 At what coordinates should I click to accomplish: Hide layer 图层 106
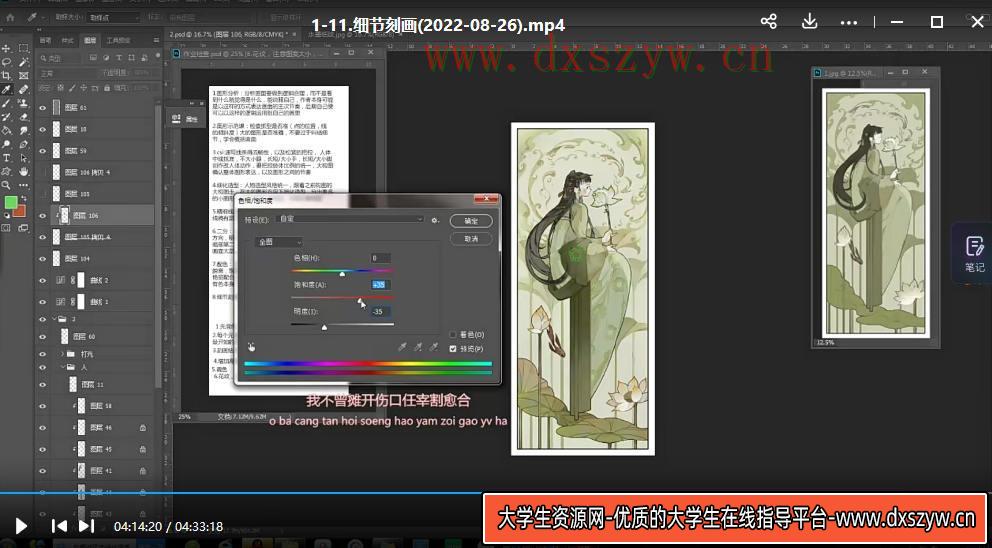click(x=42, y=216)
